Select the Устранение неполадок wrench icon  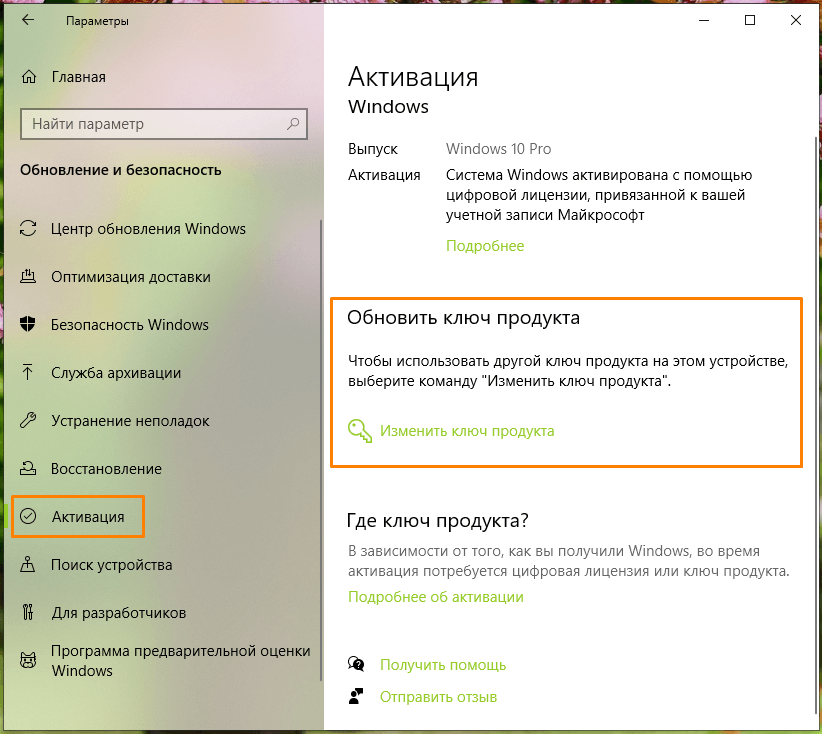click(x=28, y=420)
